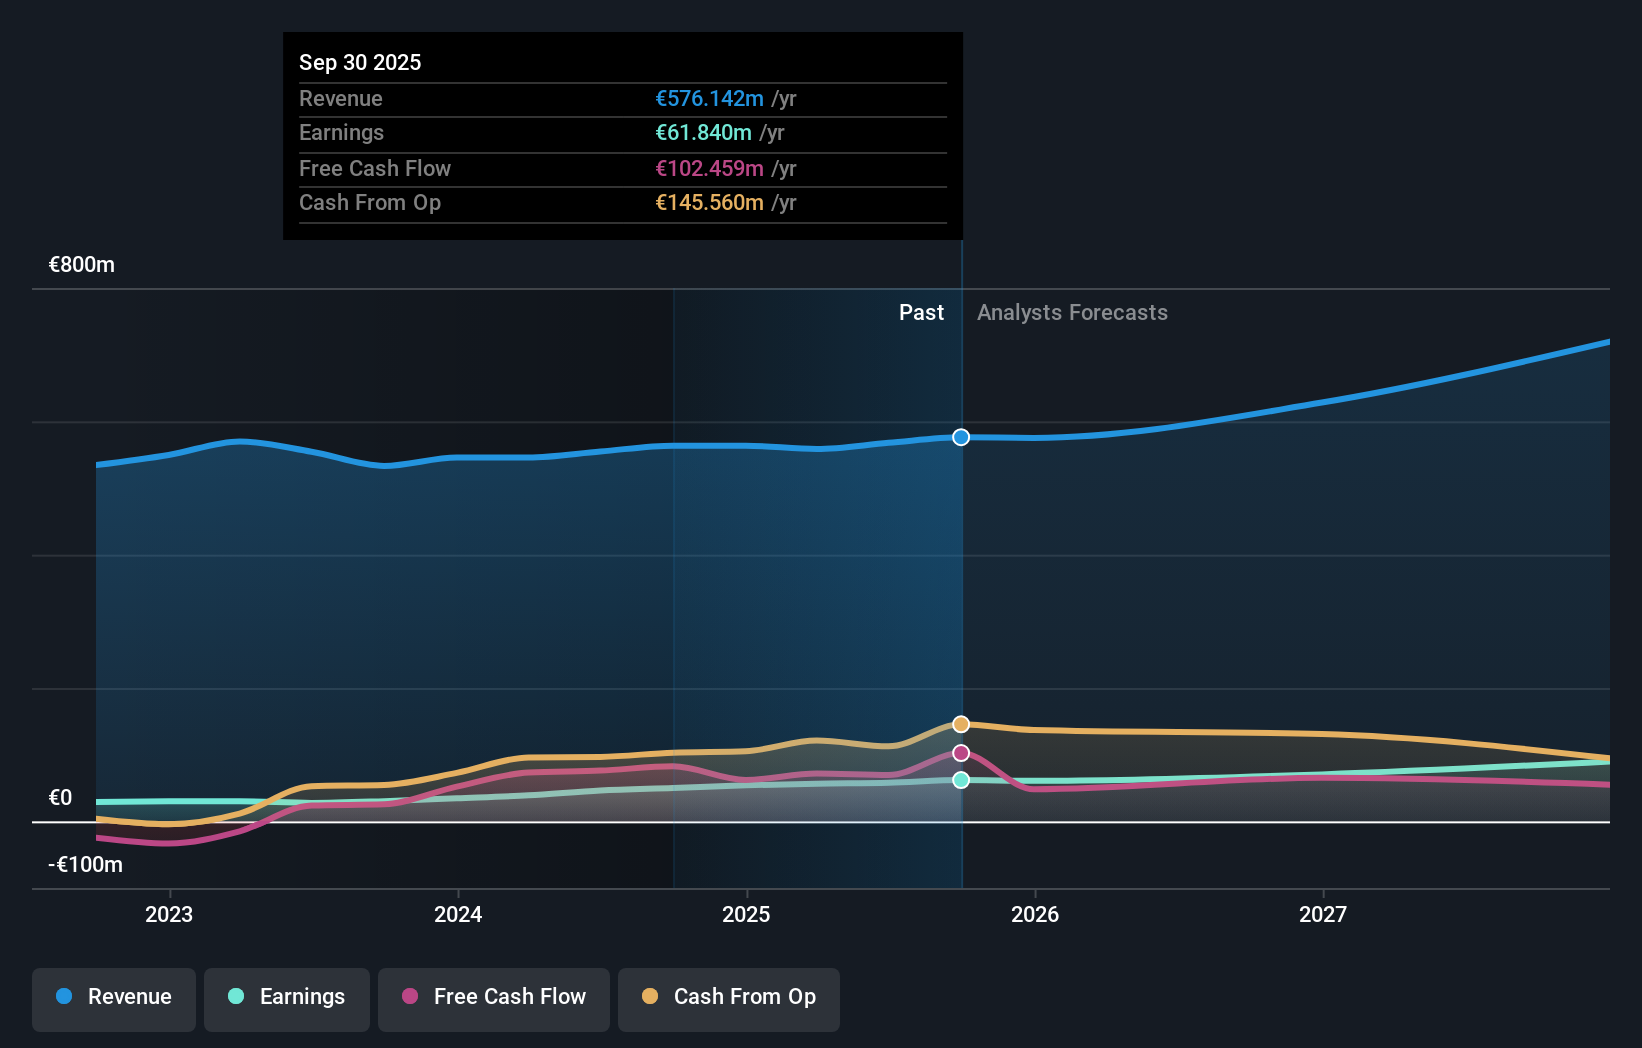This screenshot has width=1642, height=1048.
Task: Click the orange Cash From Op dot icon
Action: tap(650, 997)
